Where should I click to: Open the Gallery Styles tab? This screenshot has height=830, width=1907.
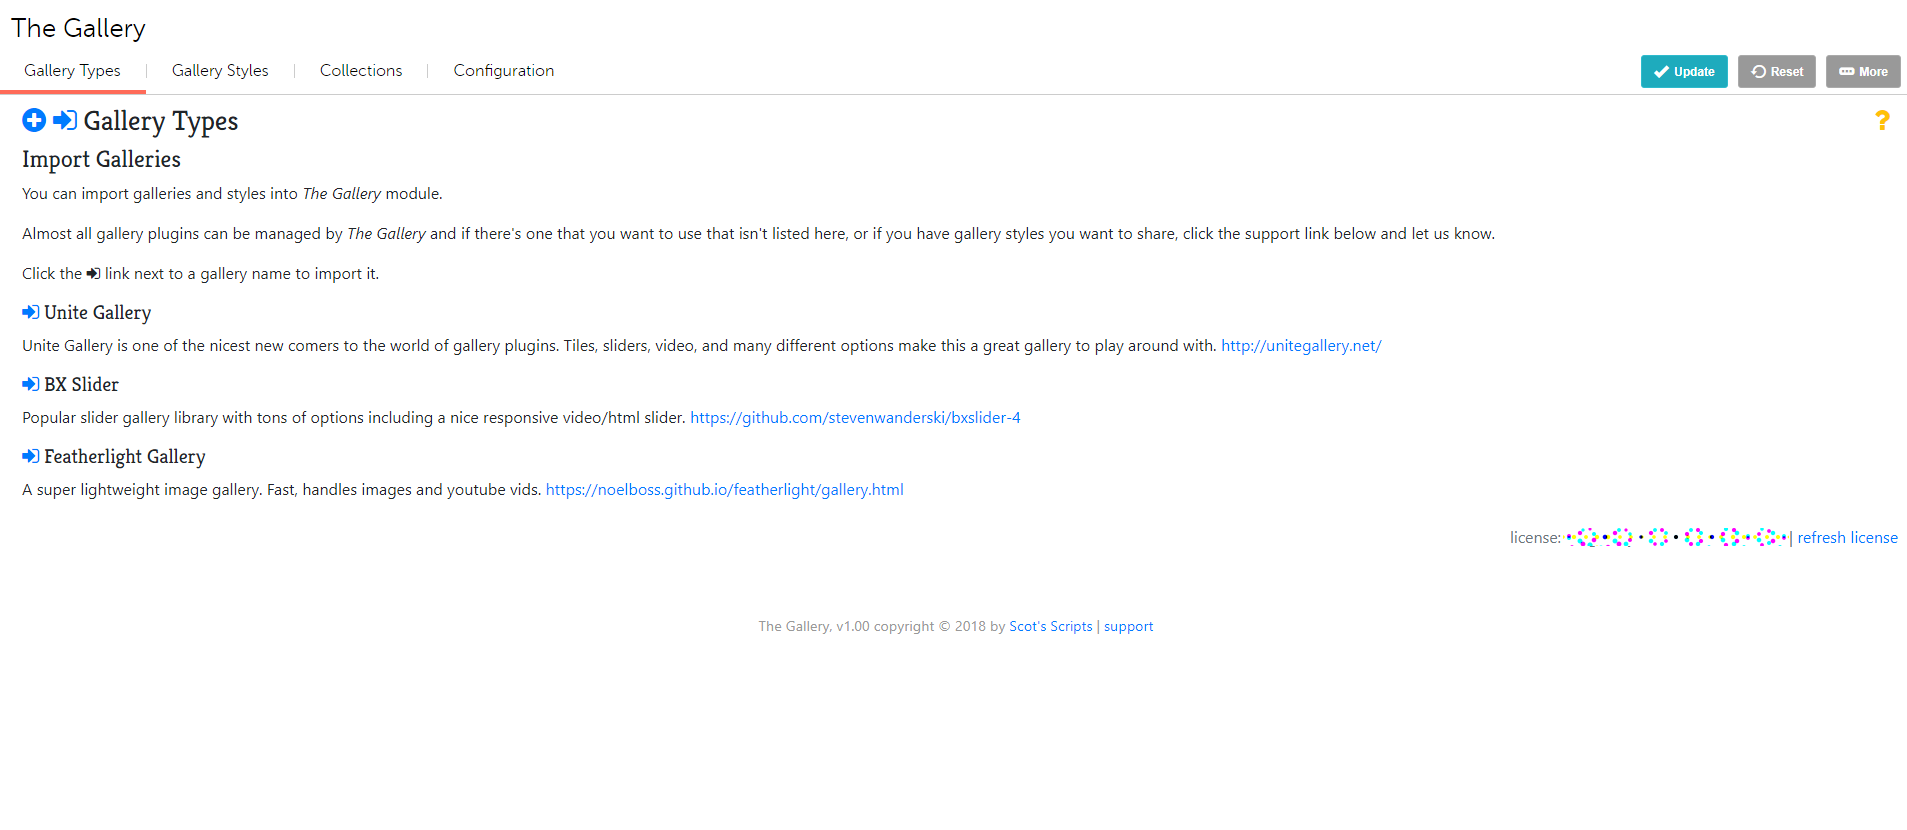pyautogui.click(x=220, y=71)
